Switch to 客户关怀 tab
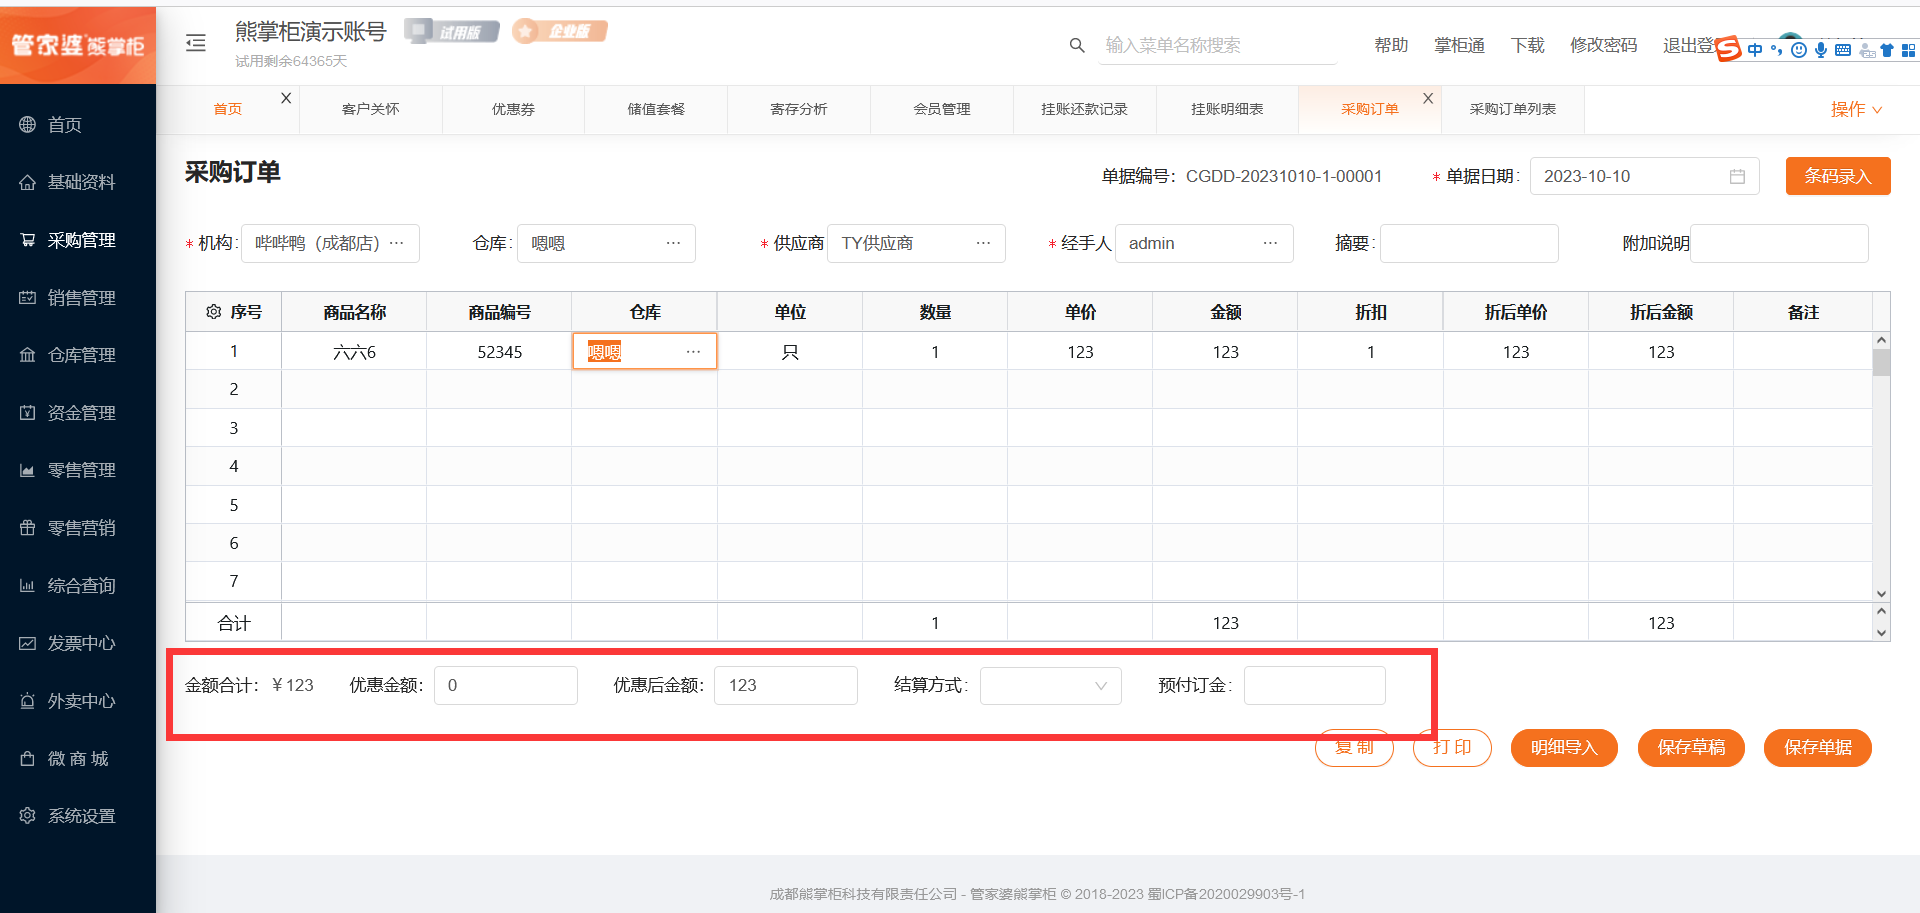Screen dimensions: 1920x913 (370, 109)
